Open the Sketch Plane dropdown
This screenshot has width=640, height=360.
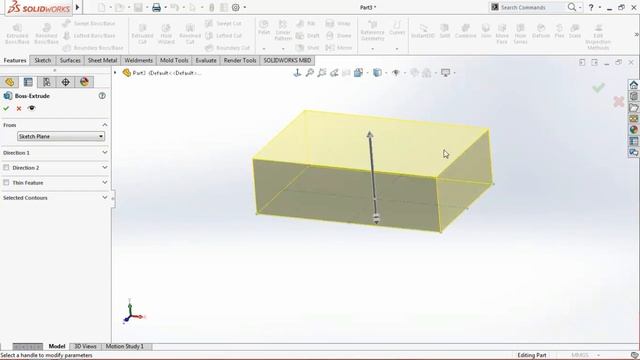[x=60, y=136]
